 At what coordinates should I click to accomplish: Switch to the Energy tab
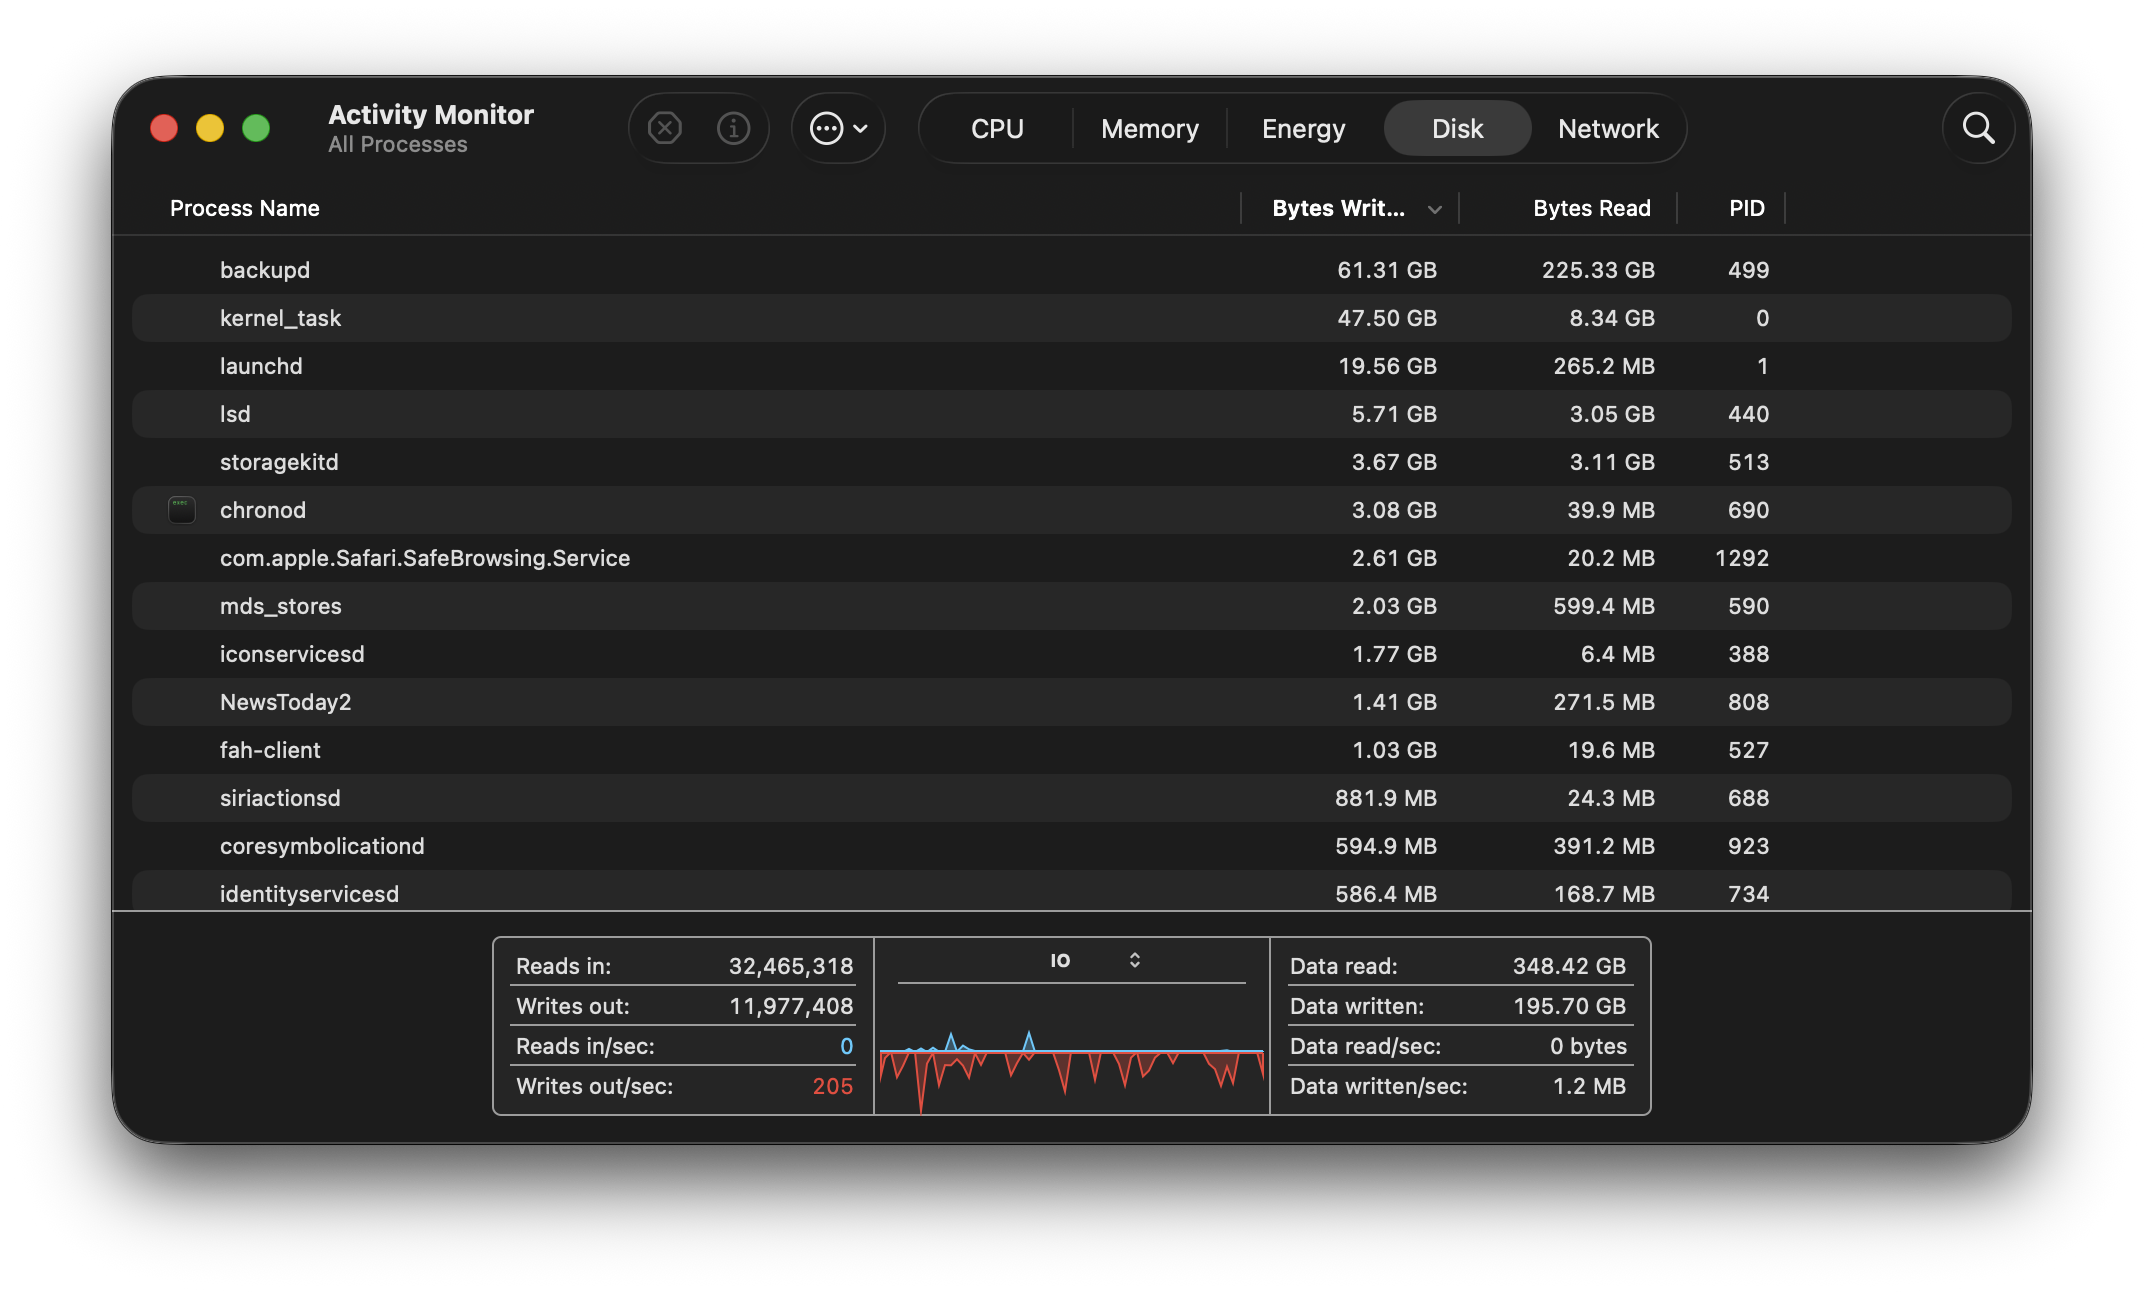tap(1304, 129)
